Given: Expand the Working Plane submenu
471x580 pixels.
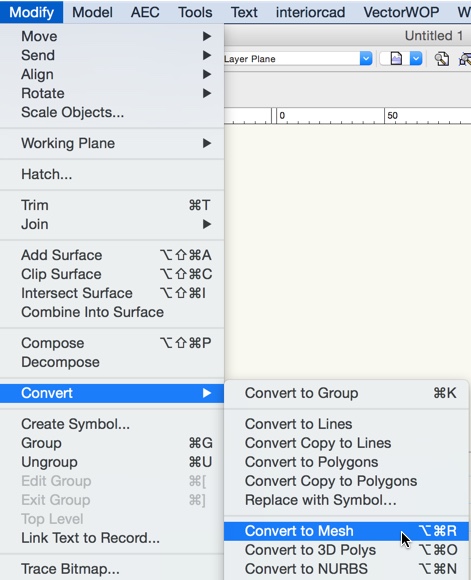Looking at the screenshot, I should click(112, 143).
